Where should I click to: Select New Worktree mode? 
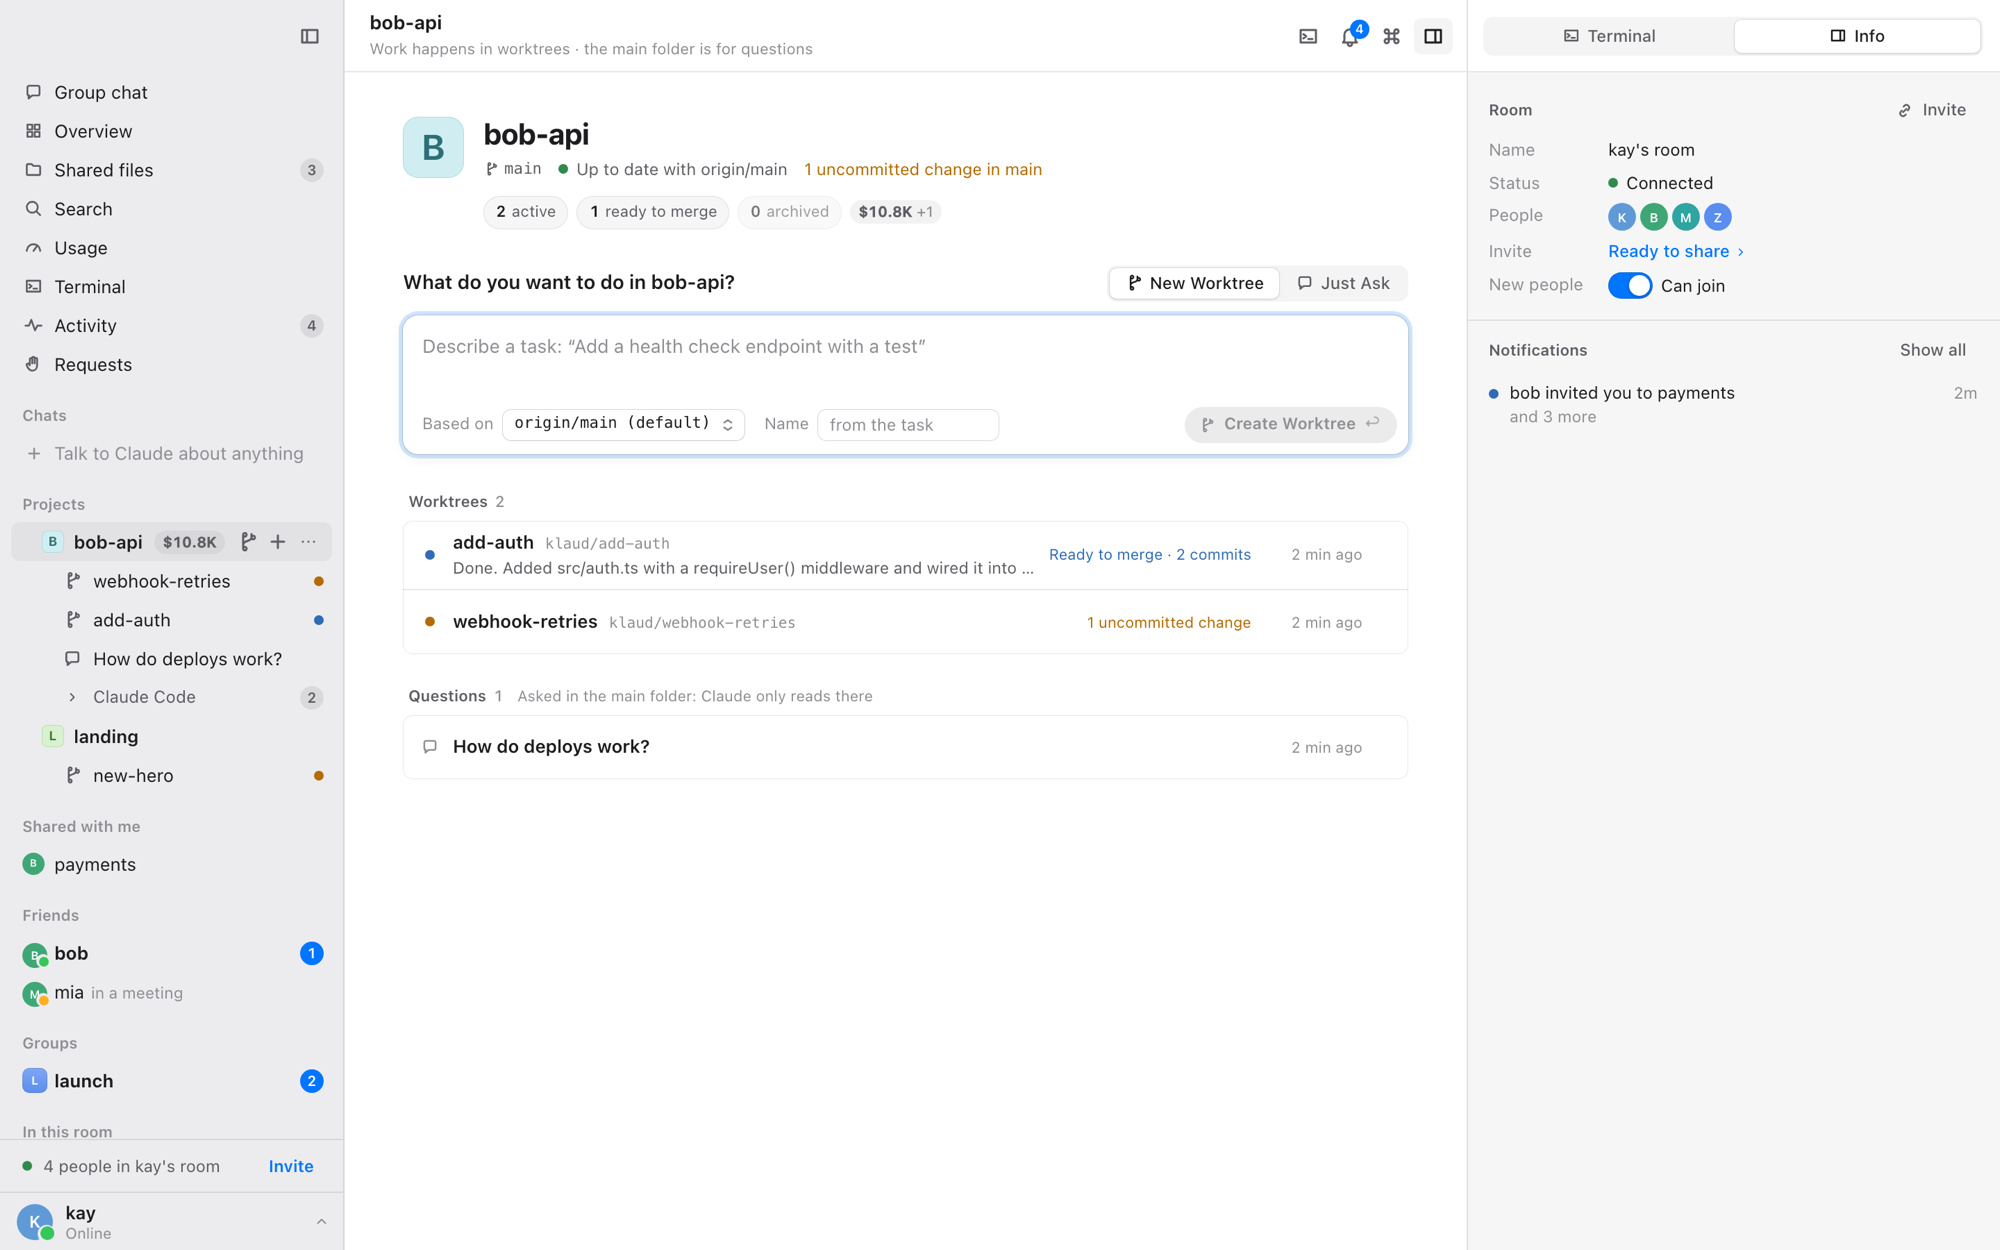pyautogui.click(x=1195, y=284)
